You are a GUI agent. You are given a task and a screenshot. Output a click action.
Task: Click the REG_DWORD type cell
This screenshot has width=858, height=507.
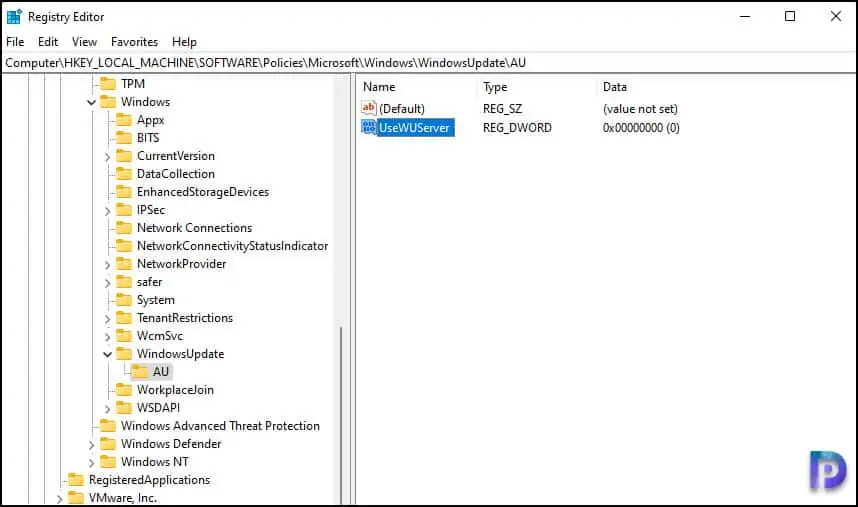517,127
